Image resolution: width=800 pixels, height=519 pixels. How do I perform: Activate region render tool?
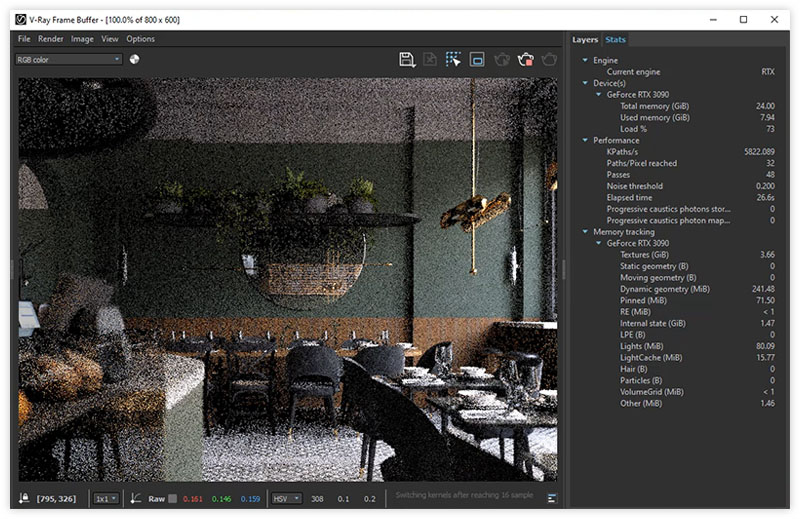click(x=477, y=60)
